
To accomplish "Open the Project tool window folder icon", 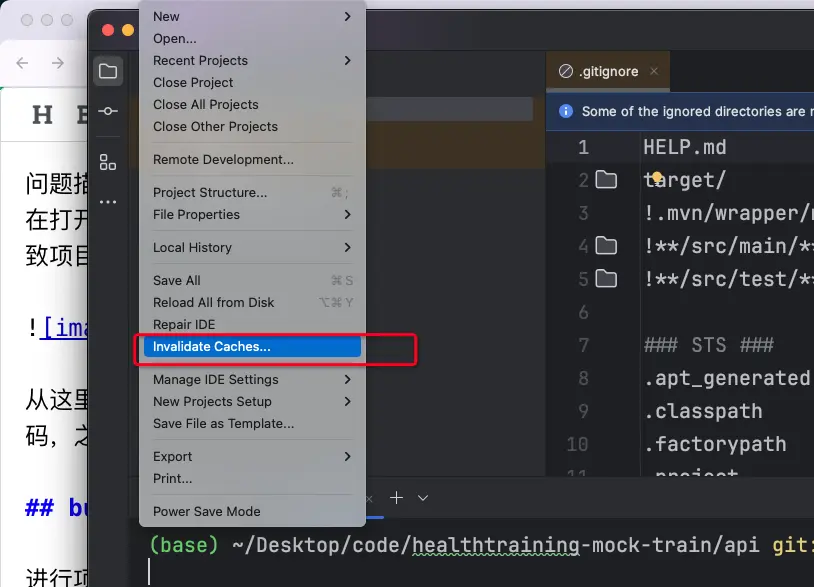I will coord(107,71).
